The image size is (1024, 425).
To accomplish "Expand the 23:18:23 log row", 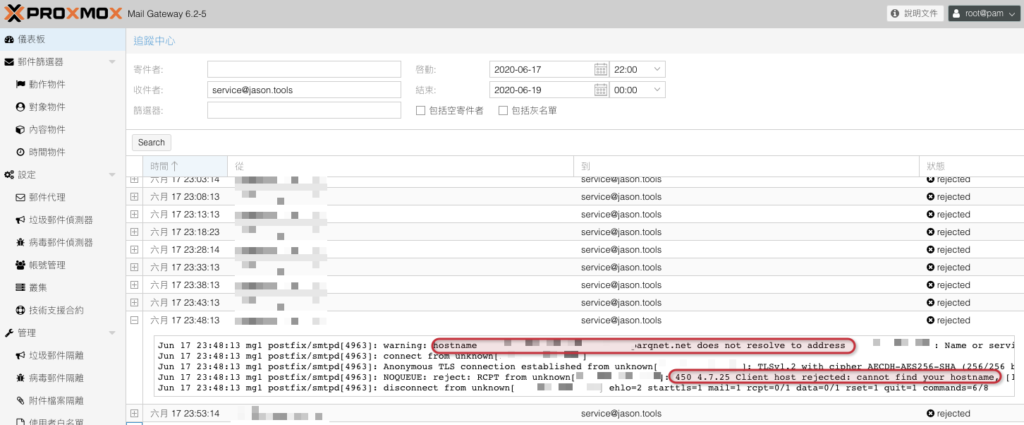I will 135,232.
